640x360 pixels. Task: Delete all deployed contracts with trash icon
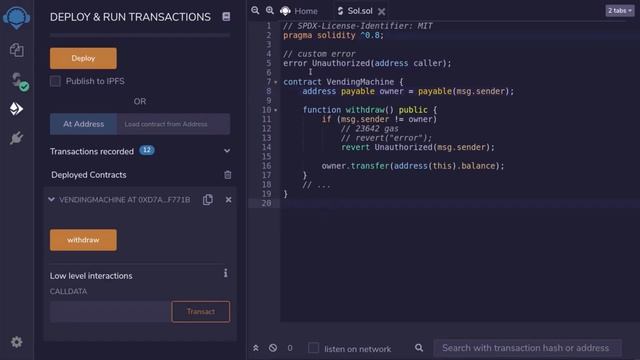click(228, 175)
